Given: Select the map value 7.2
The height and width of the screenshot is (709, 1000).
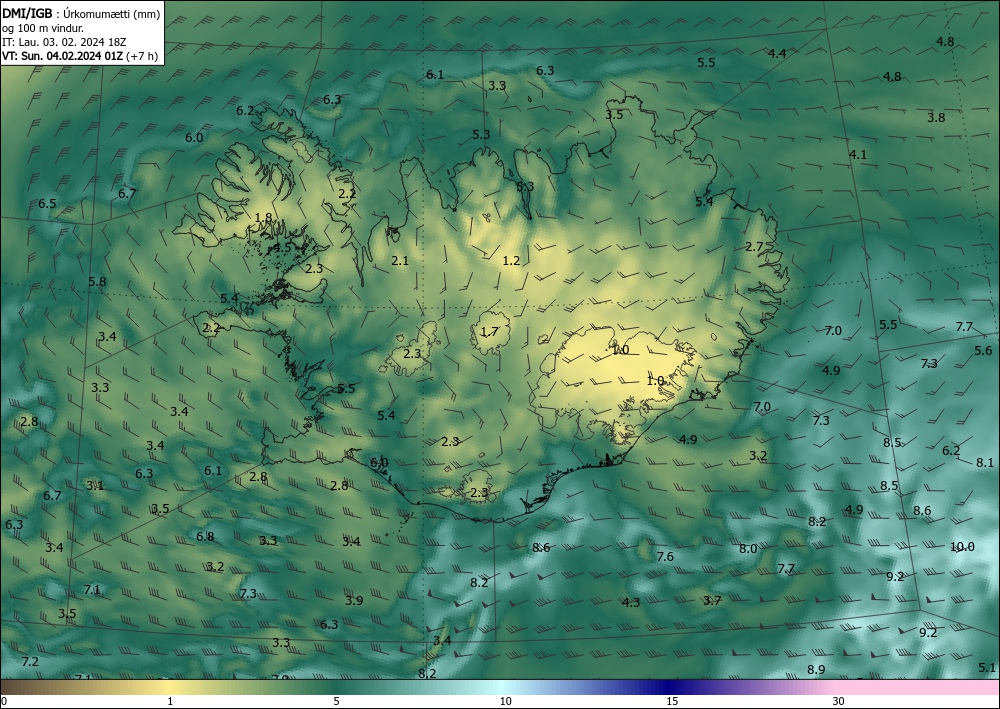Looking at the screenshot, I should [30, 662].
